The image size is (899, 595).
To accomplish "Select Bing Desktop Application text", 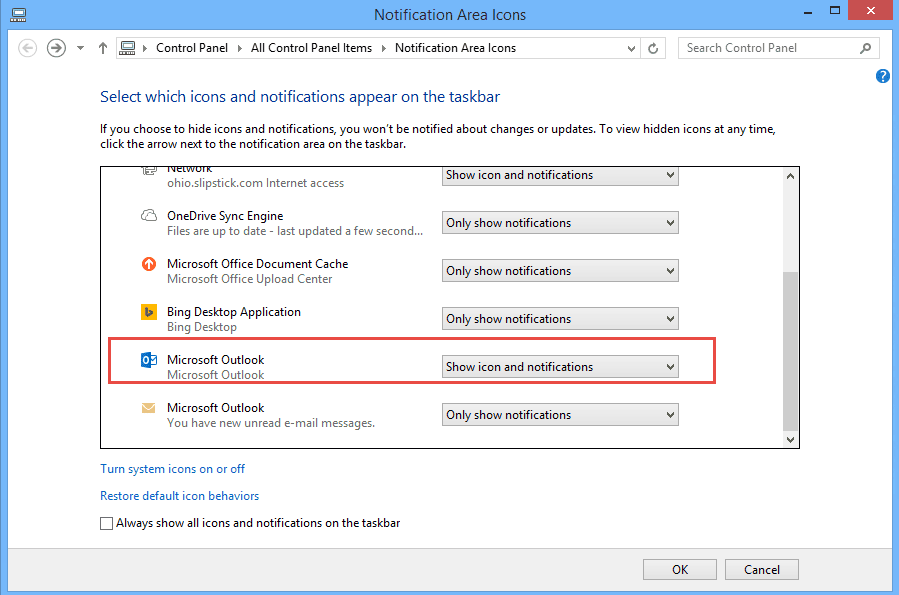I will pos(234,312).
